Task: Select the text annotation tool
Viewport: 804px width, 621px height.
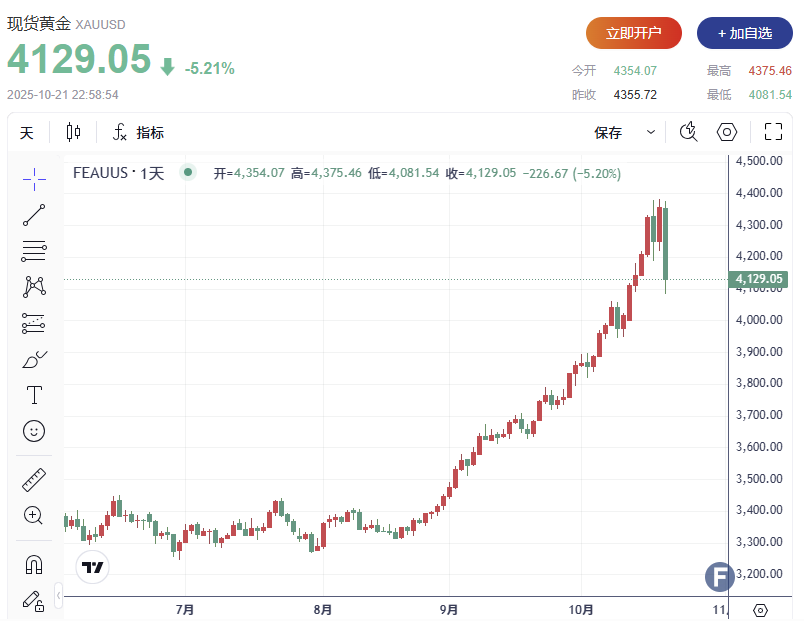Action: coord(34,395)
